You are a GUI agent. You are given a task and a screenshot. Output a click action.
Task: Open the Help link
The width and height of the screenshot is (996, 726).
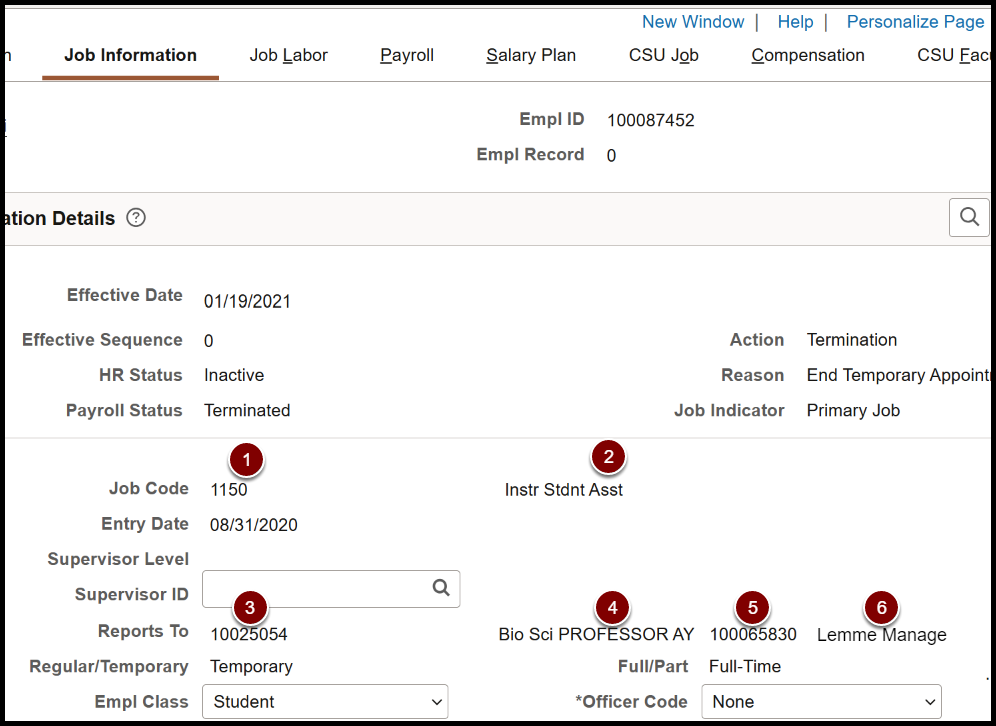pyautogui.click(x=795, y=22)
